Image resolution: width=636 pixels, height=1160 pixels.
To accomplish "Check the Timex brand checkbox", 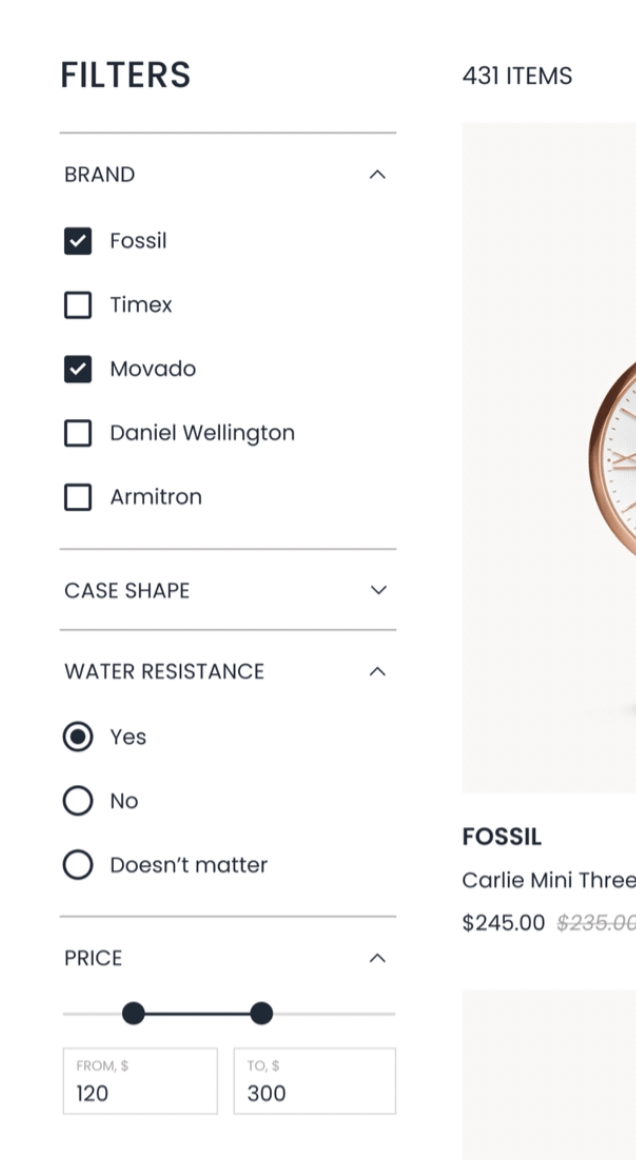I will click(x=78, y=305).
